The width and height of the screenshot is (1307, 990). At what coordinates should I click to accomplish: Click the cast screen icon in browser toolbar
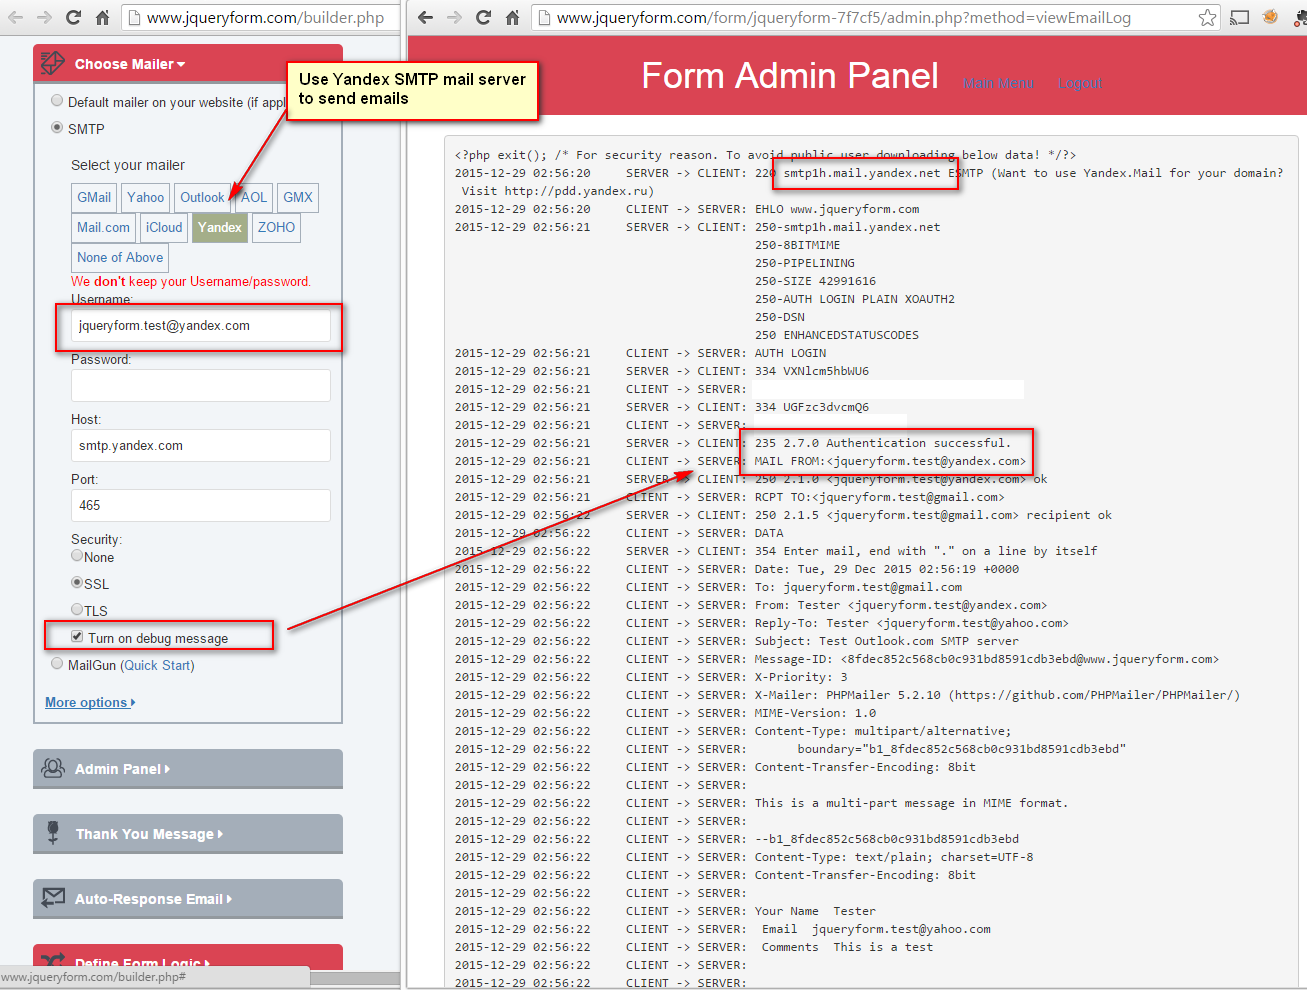(1240, 17)
